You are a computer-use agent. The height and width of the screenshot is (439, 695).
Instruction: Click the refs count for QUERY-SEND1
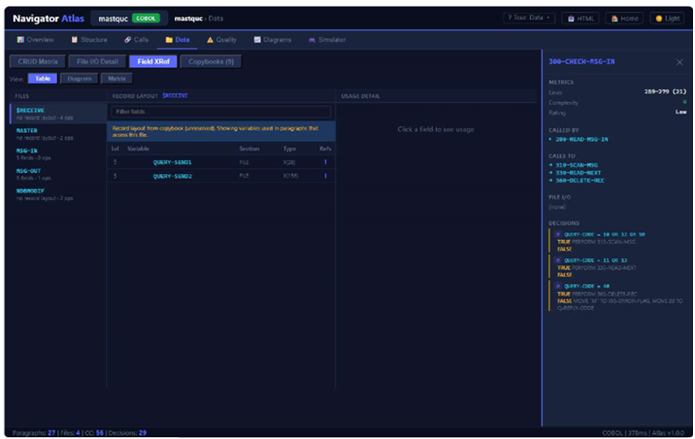[x=325, y=162]
